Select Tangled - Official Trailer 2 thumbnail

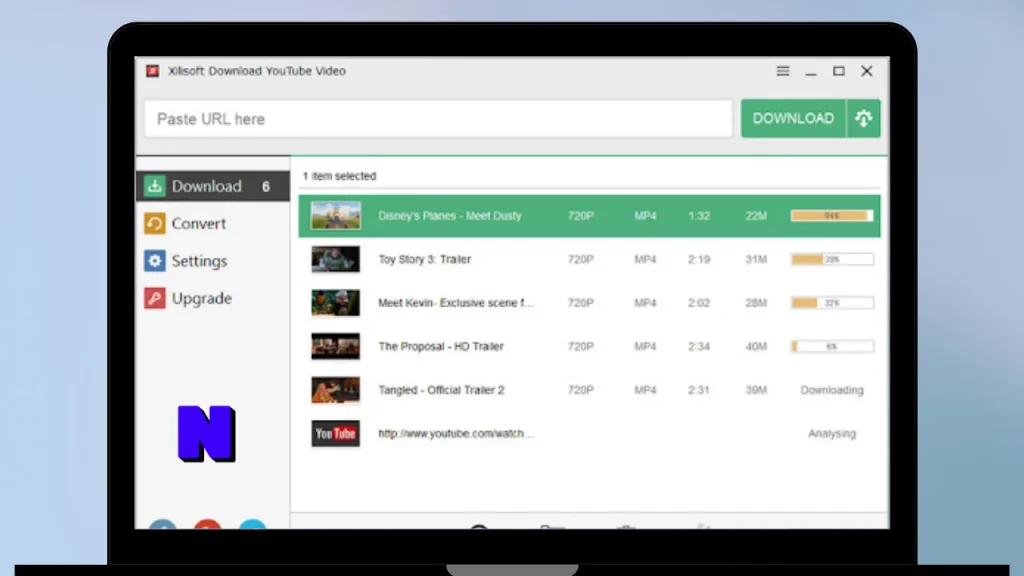pos(336,390)
